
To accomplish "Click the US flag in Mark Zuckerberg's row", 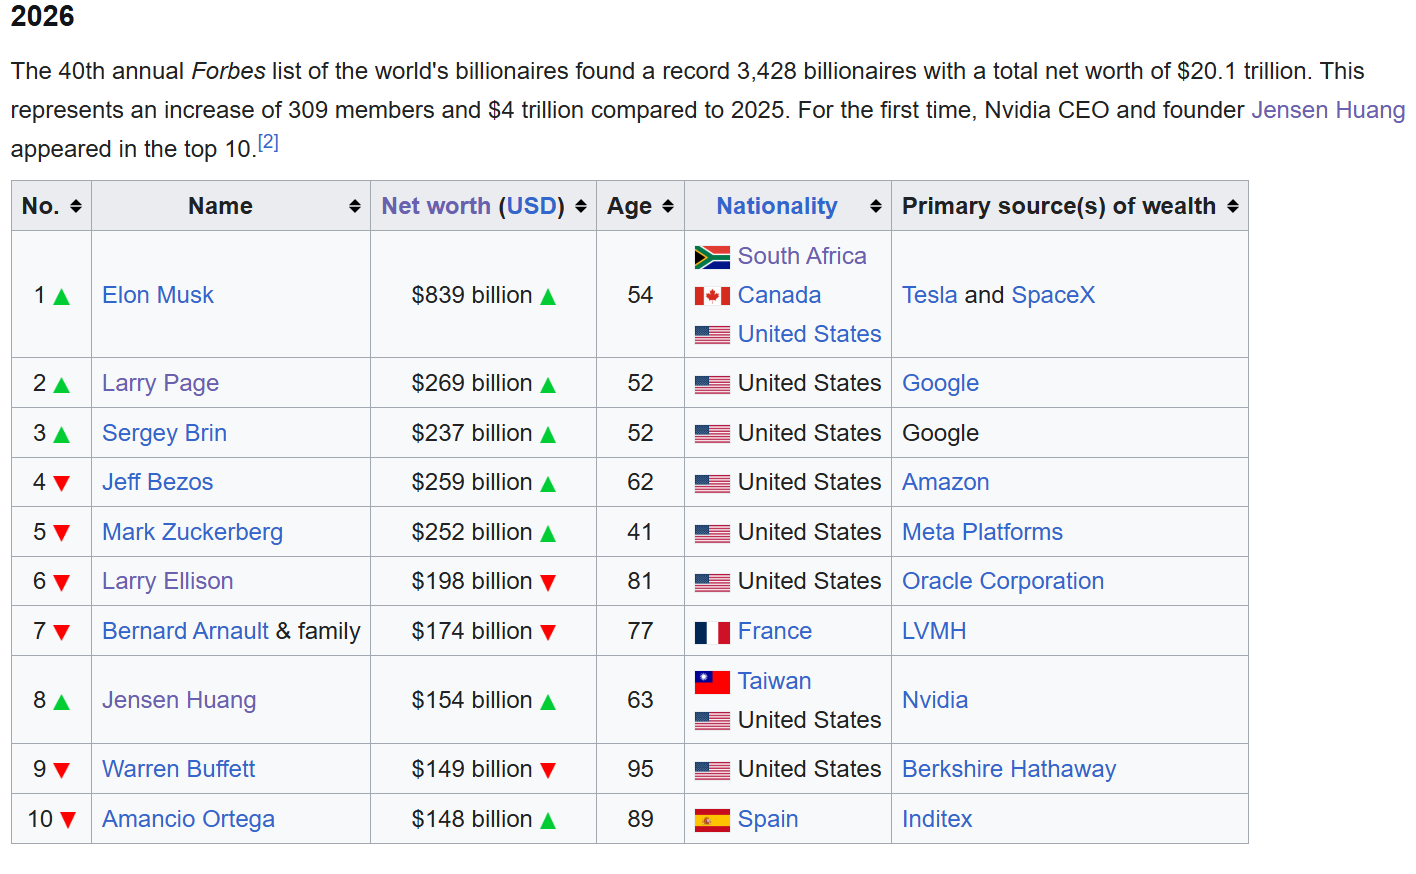I will pos(712,533).
